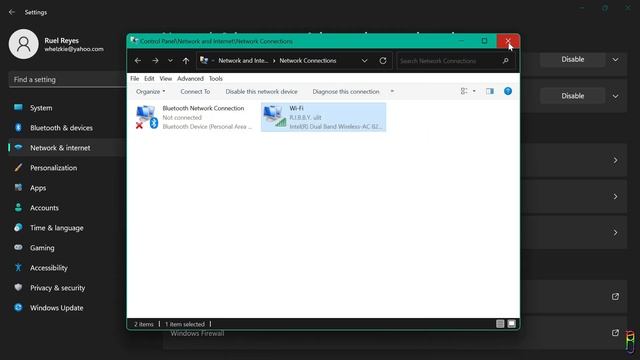Open the File menu

tap(135, 78)
